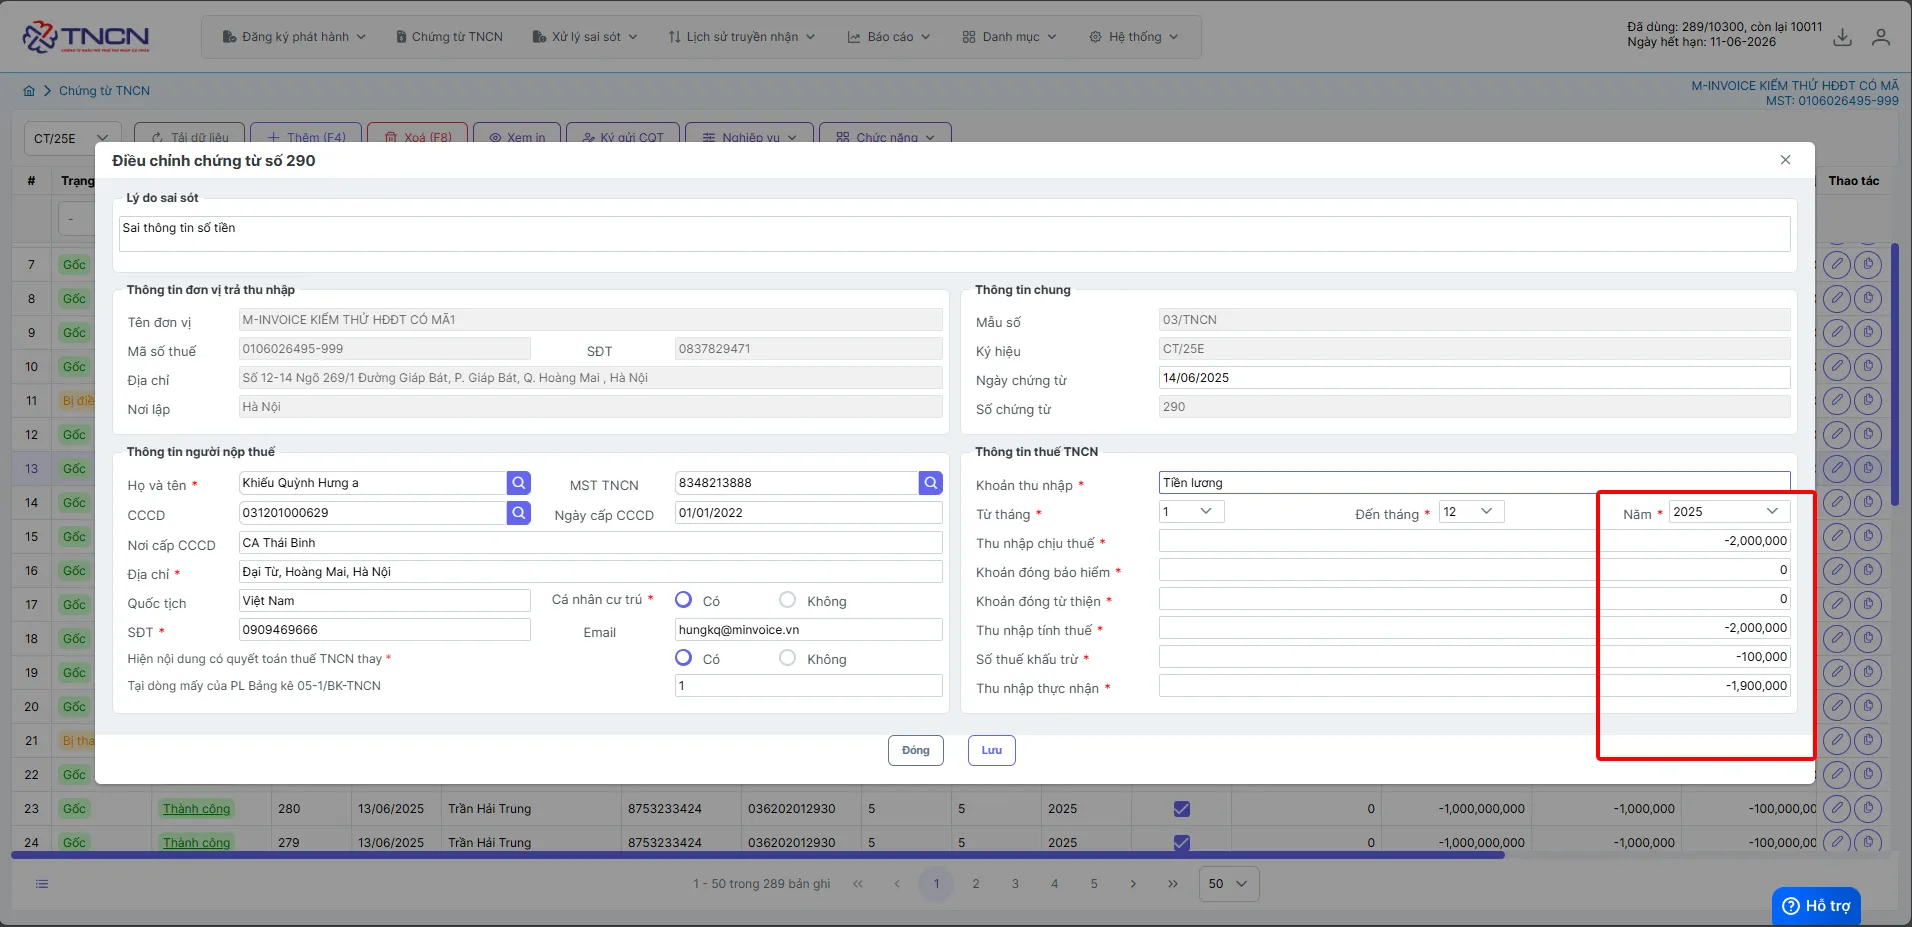This screenshot has height=927, width=1912.
Task: Open the page size 50 dropdown
Action: pyautogui.click(x=1228, y=884)
